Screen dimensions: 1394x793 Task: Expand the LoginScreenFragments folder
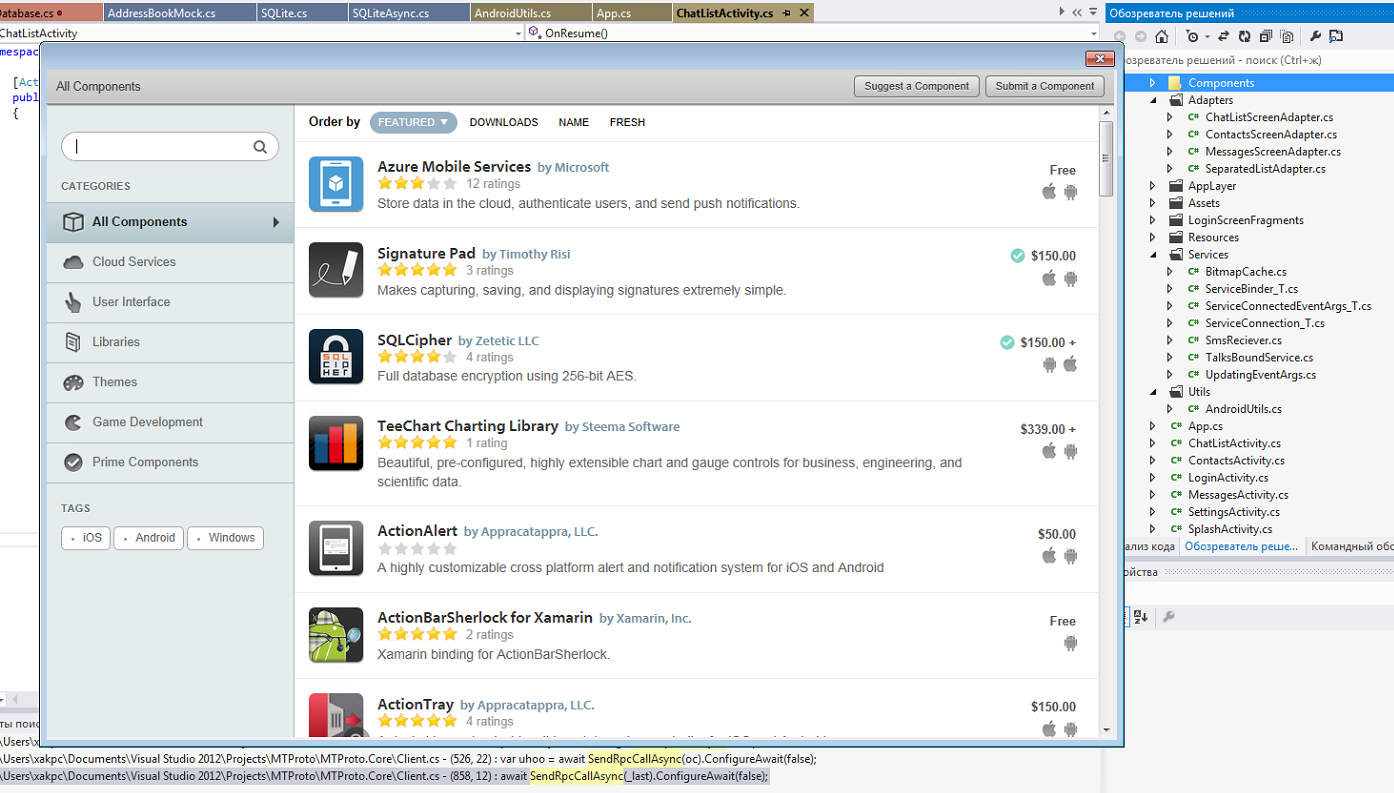(1152, 220)
